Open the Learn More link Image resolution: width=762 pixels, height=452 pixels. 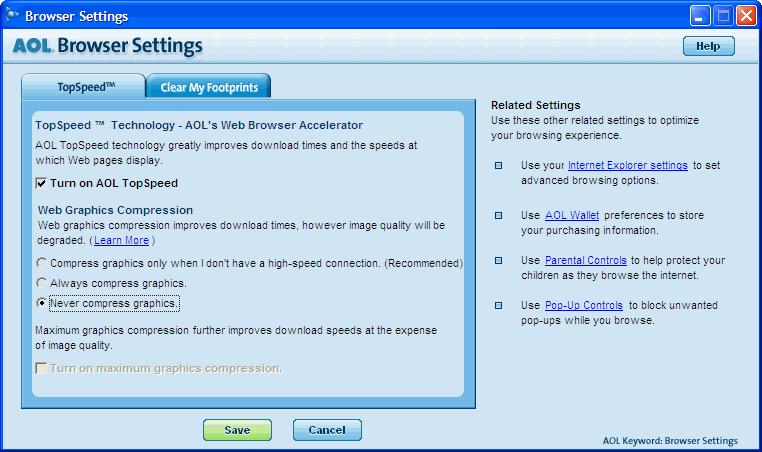(x=121, y=241)
